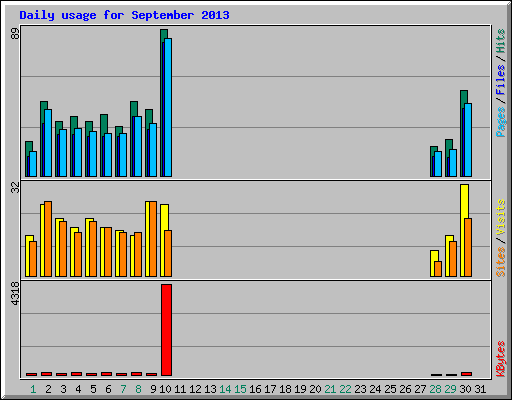Click day label '20' on the x-axis
Screen dimensions: 512x400
coord(315,389)
